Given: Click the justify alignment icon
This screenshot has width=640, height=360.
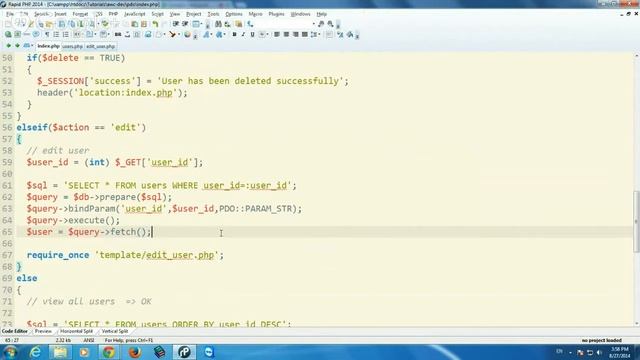Looking at the screenshot, I should [304, 35].
